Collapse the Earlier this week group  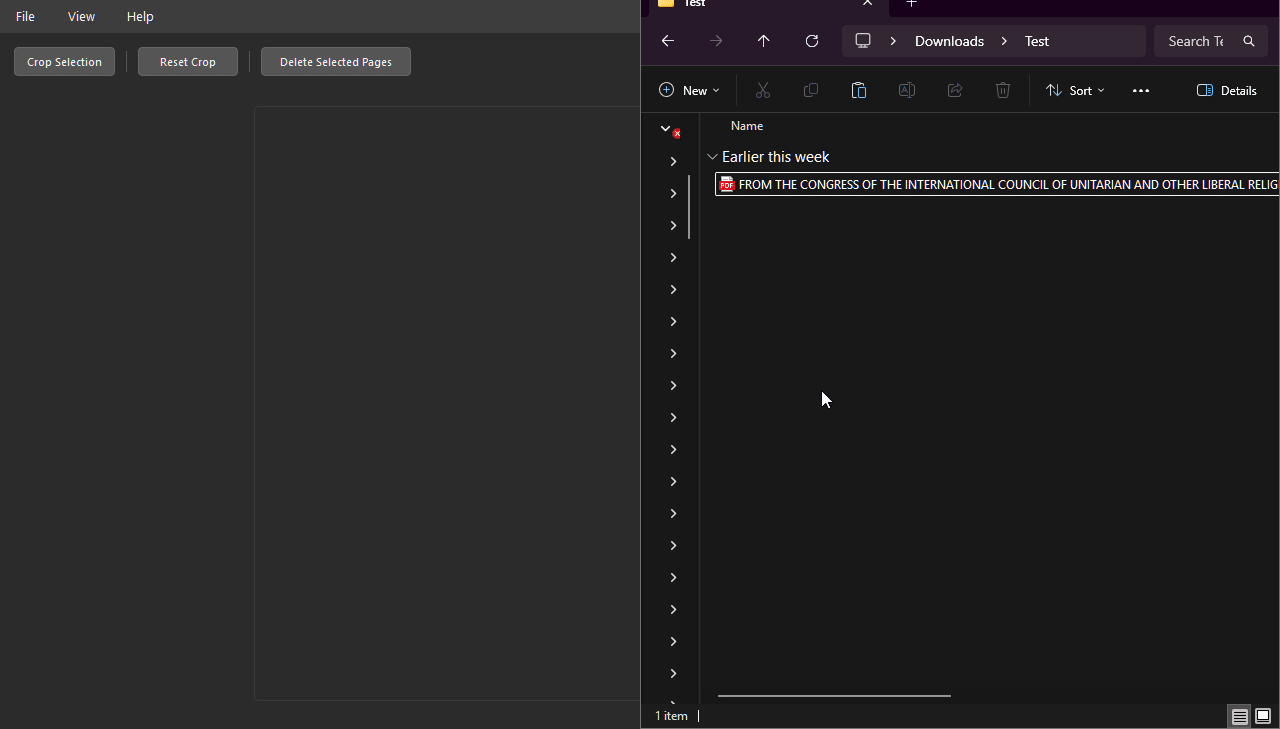(x=712, y=157)
